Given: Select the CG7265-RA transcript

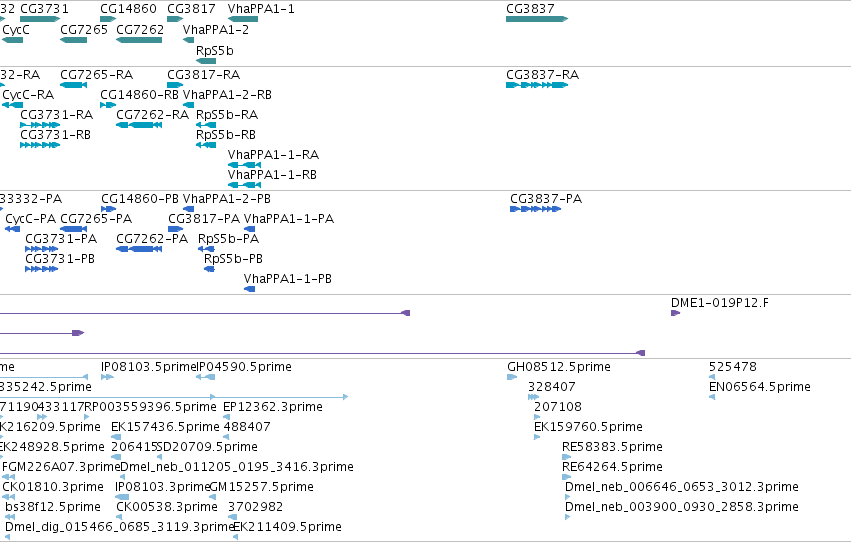Looking at the screenshot, I should tap(73, 85).
